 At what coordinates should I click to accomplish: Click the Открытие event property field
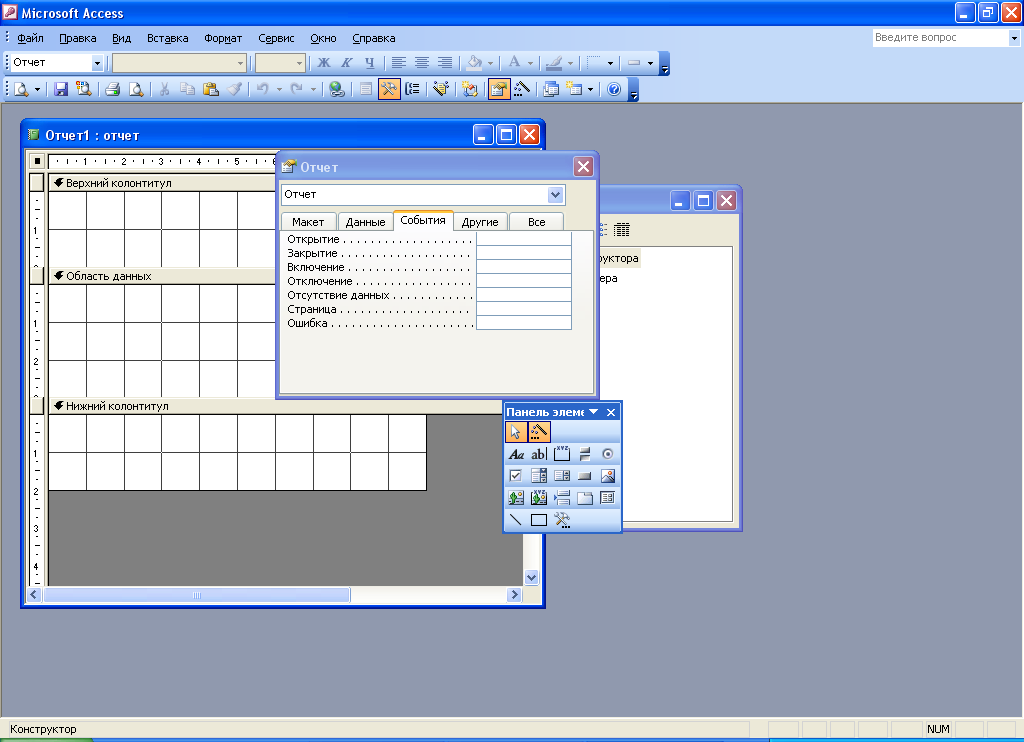pos(524,239)
